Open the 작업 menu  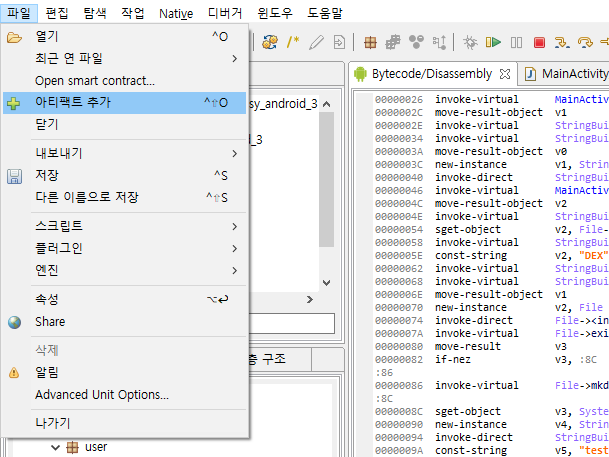pos(132,13)
